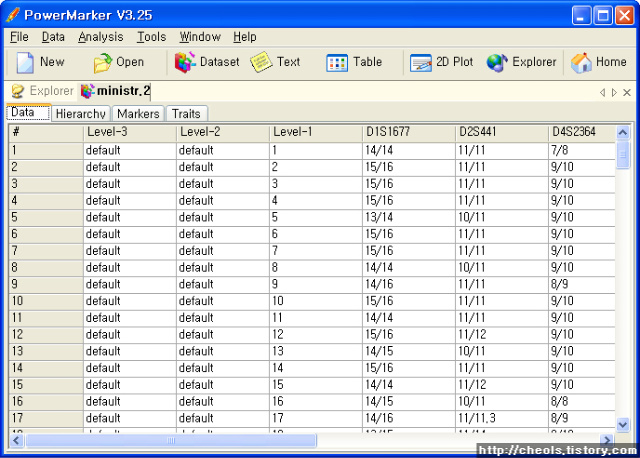Open the Help menu
Viewport: 640px width, 458px height.
[x=245, y=37]
